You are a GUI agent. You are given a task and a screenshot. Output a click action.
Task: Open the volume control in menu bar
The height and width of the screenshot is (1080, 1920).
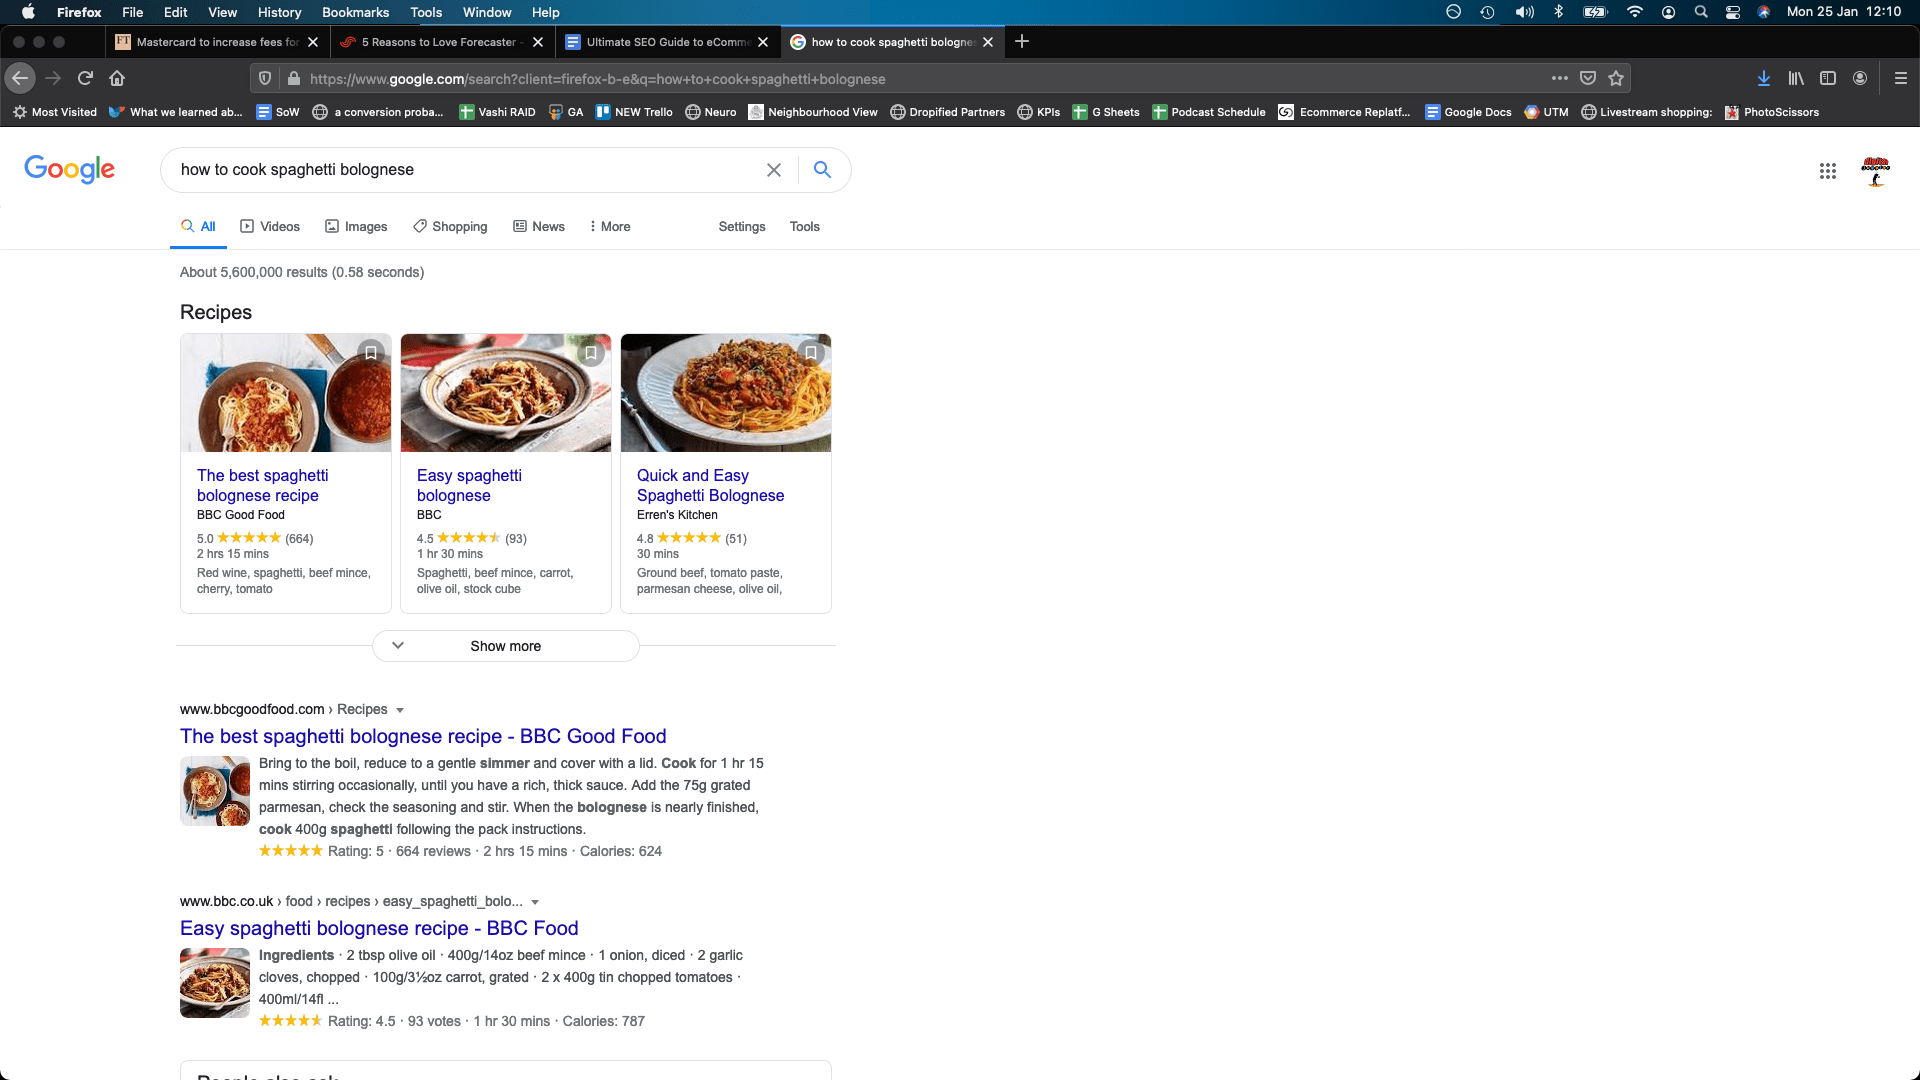tap(1524, 12)
